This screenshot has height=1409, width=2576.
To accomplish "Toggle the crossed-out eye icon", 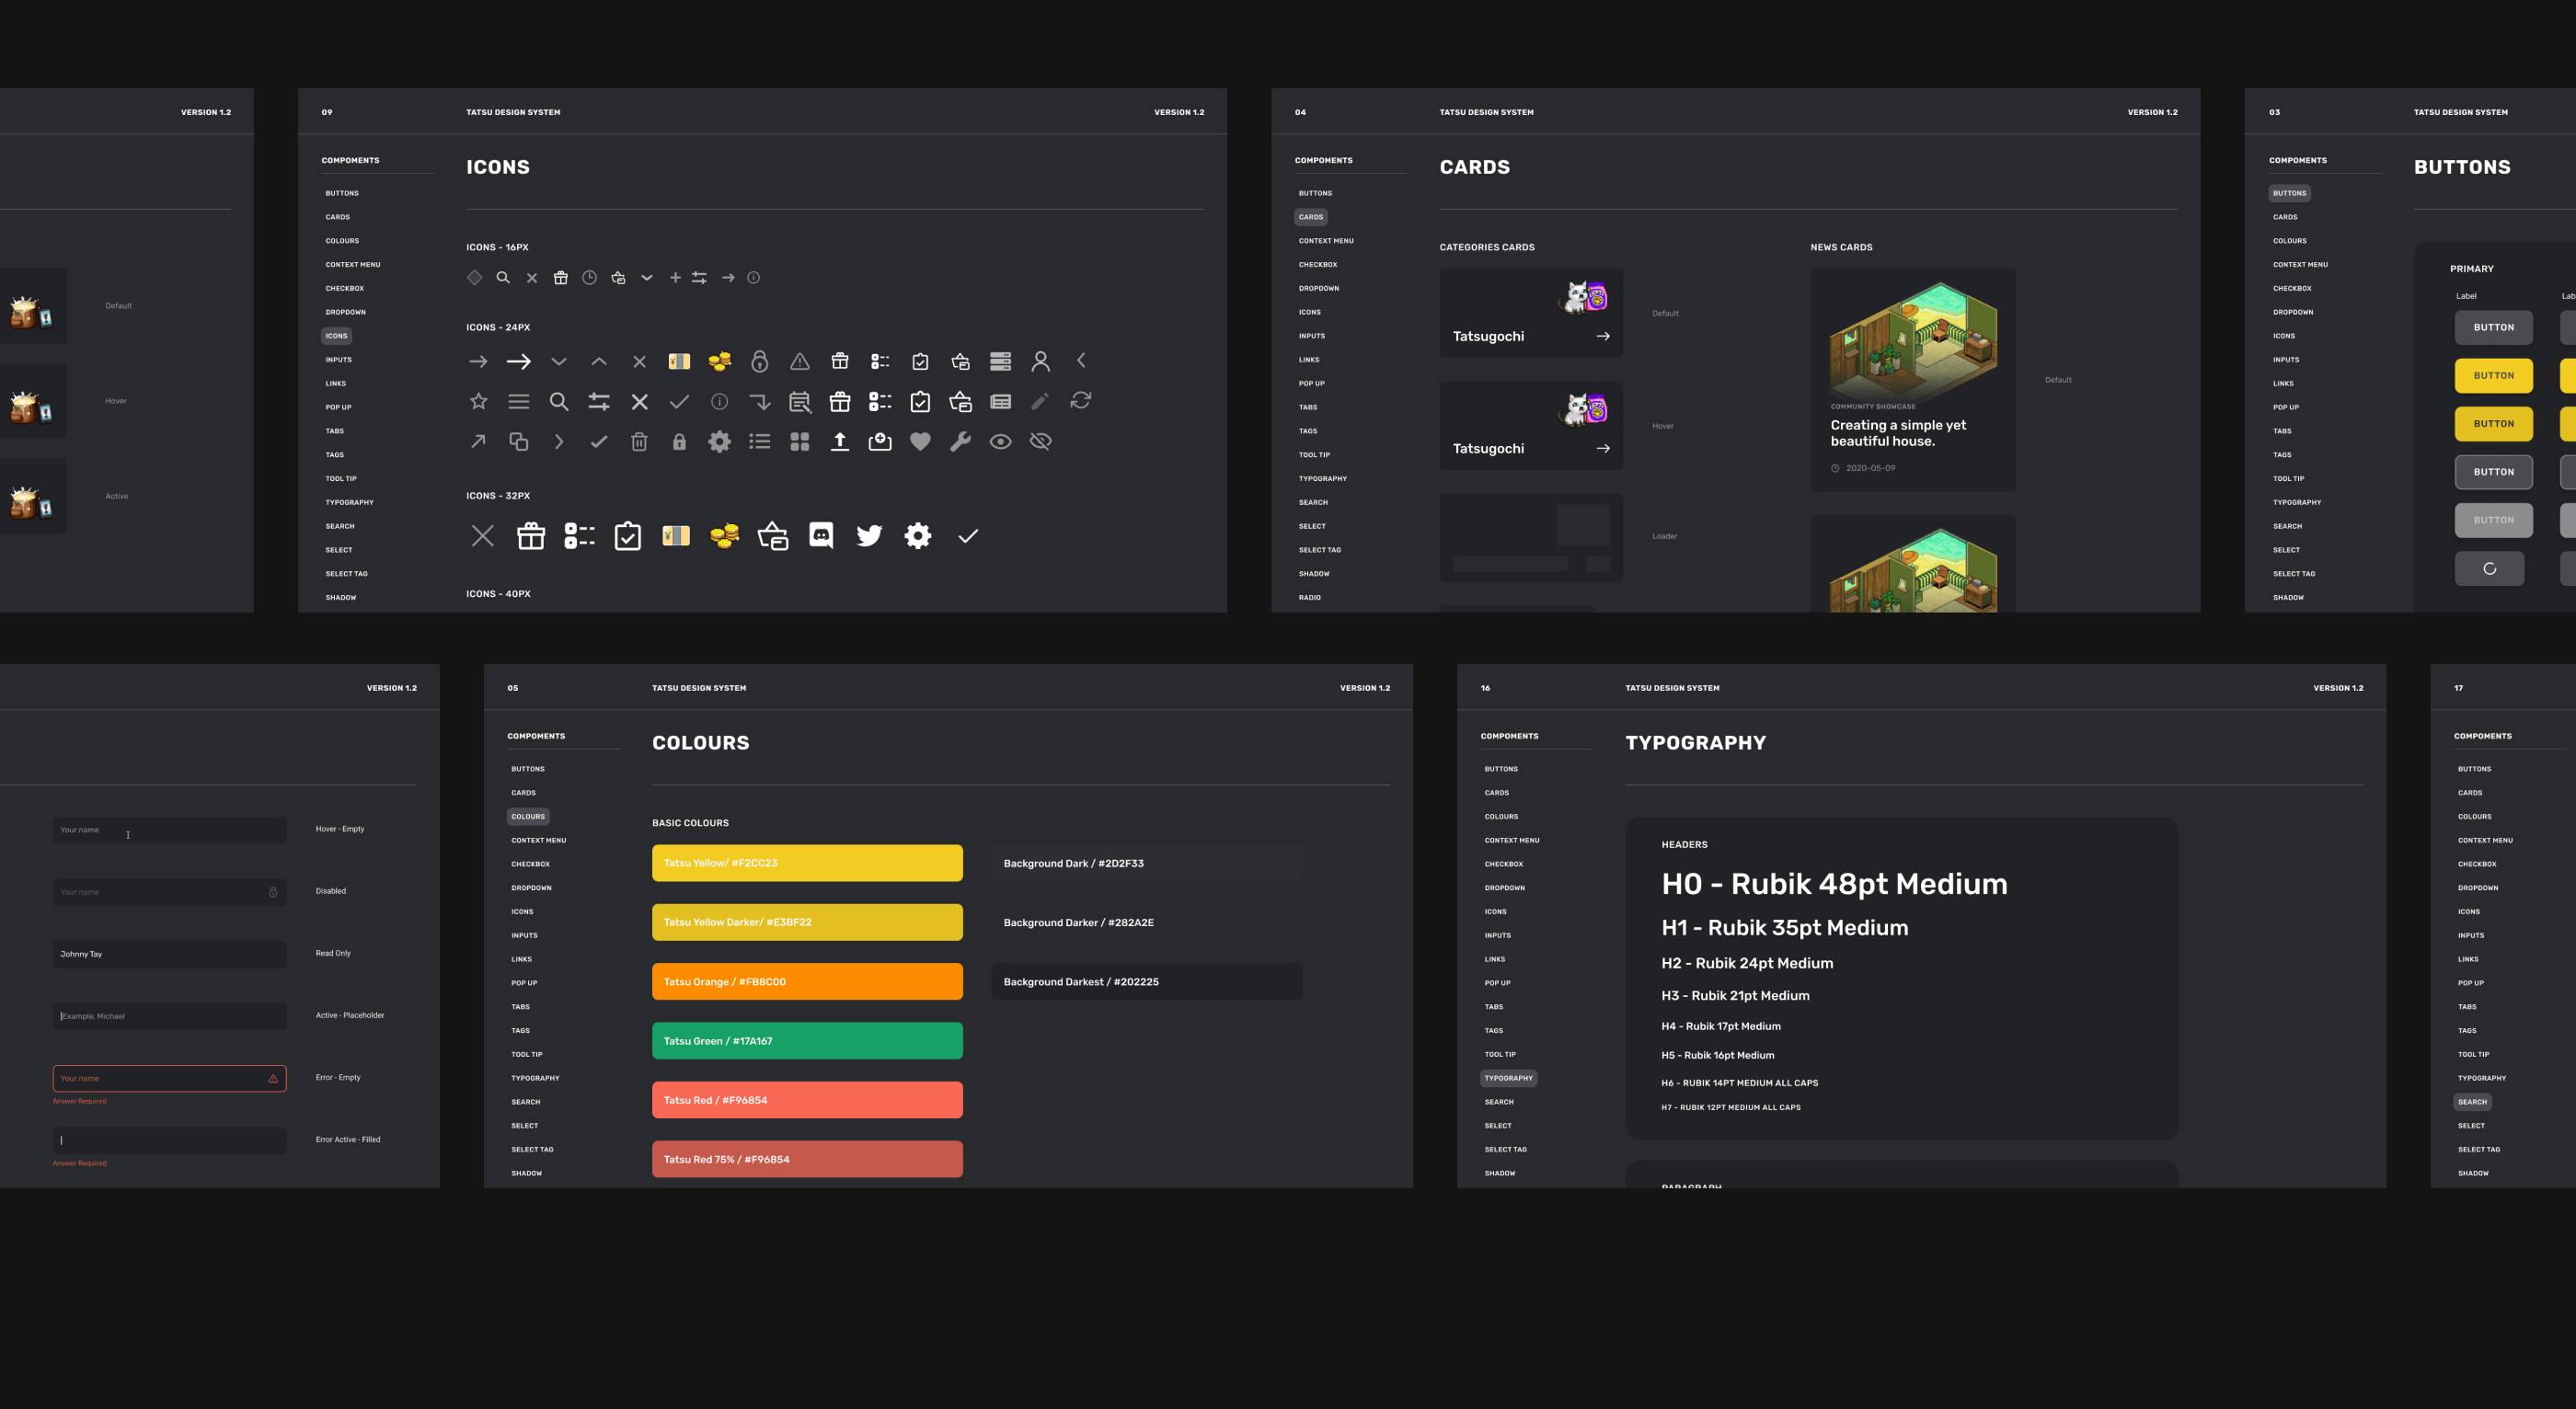I will coord(1040,442).
